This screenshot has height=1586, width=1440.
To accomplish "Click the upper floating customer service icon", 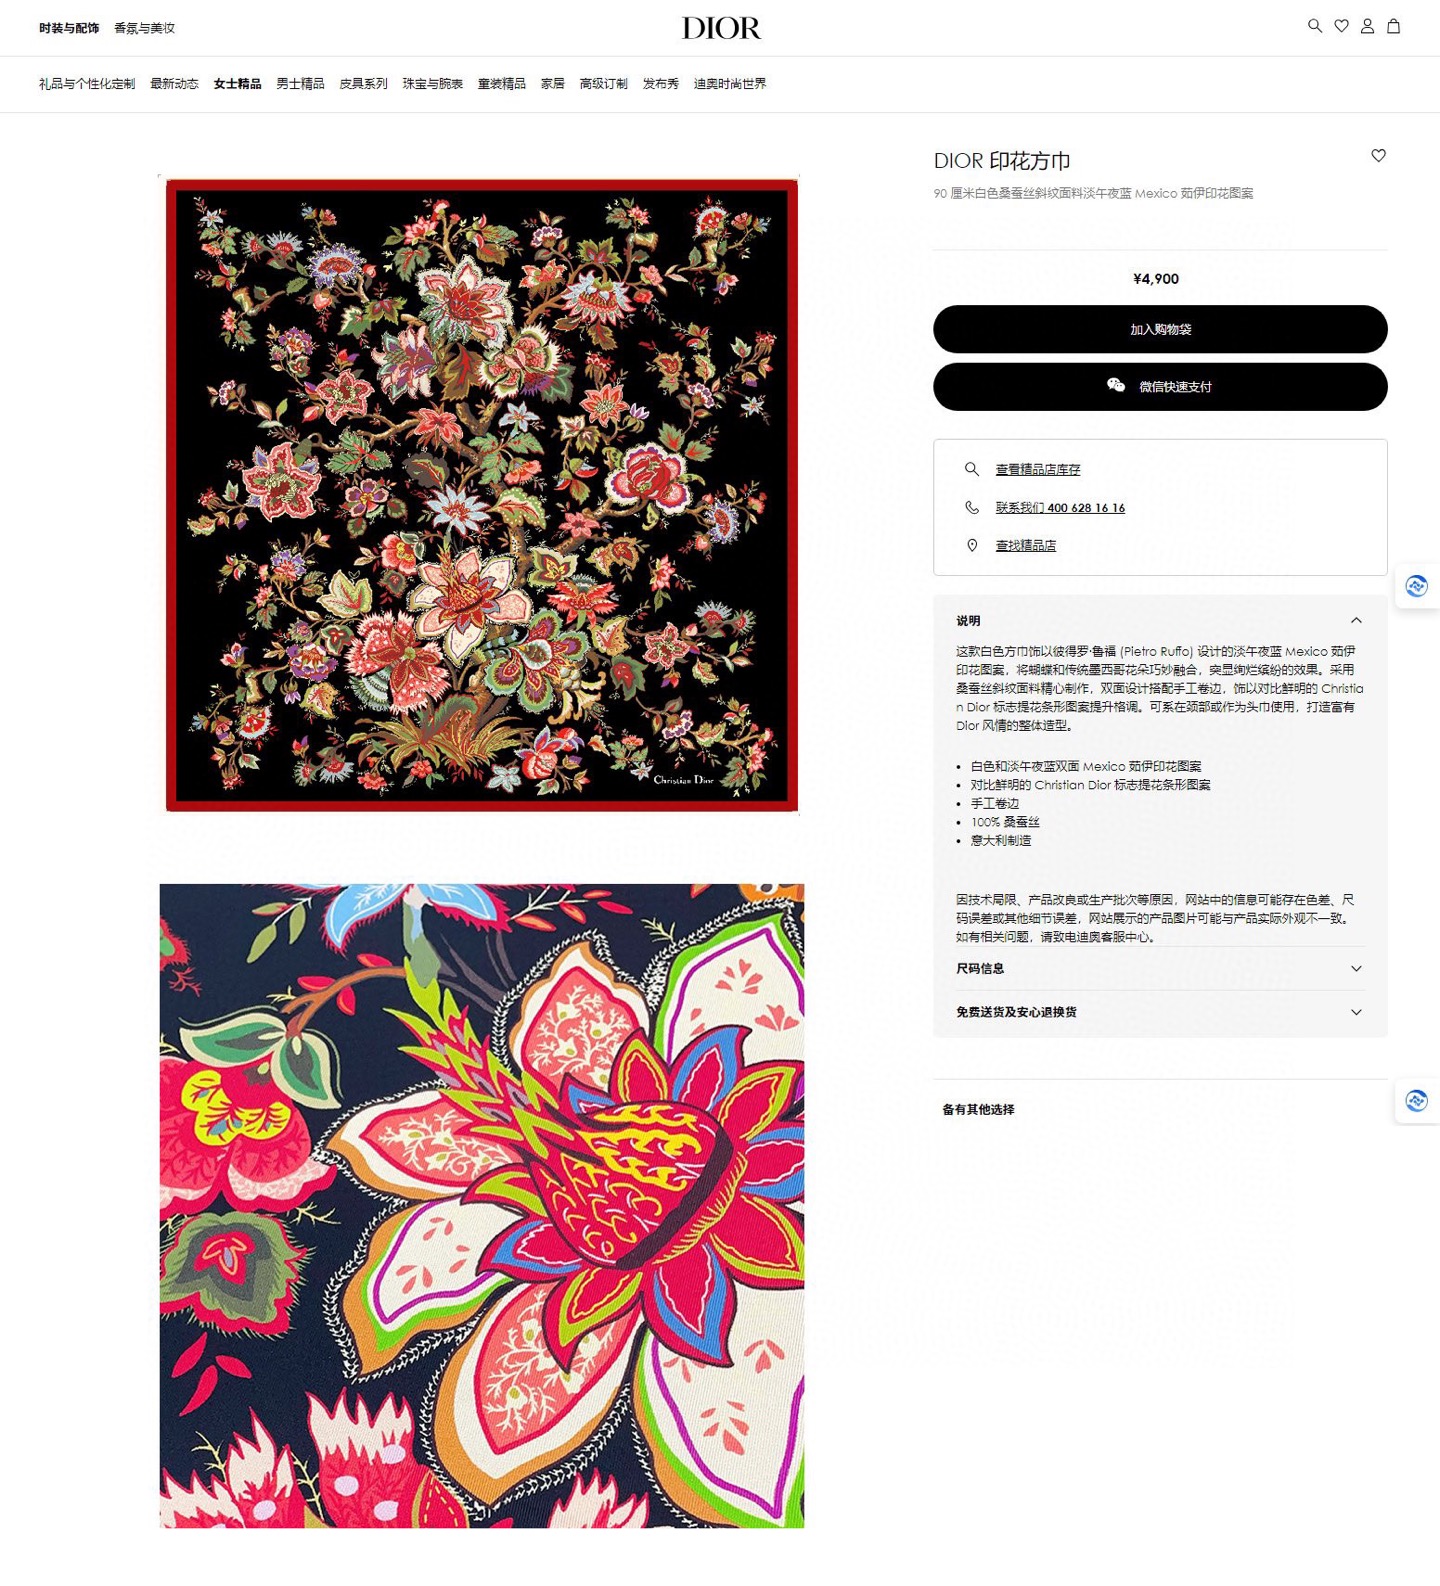I will click(1417, 586).
